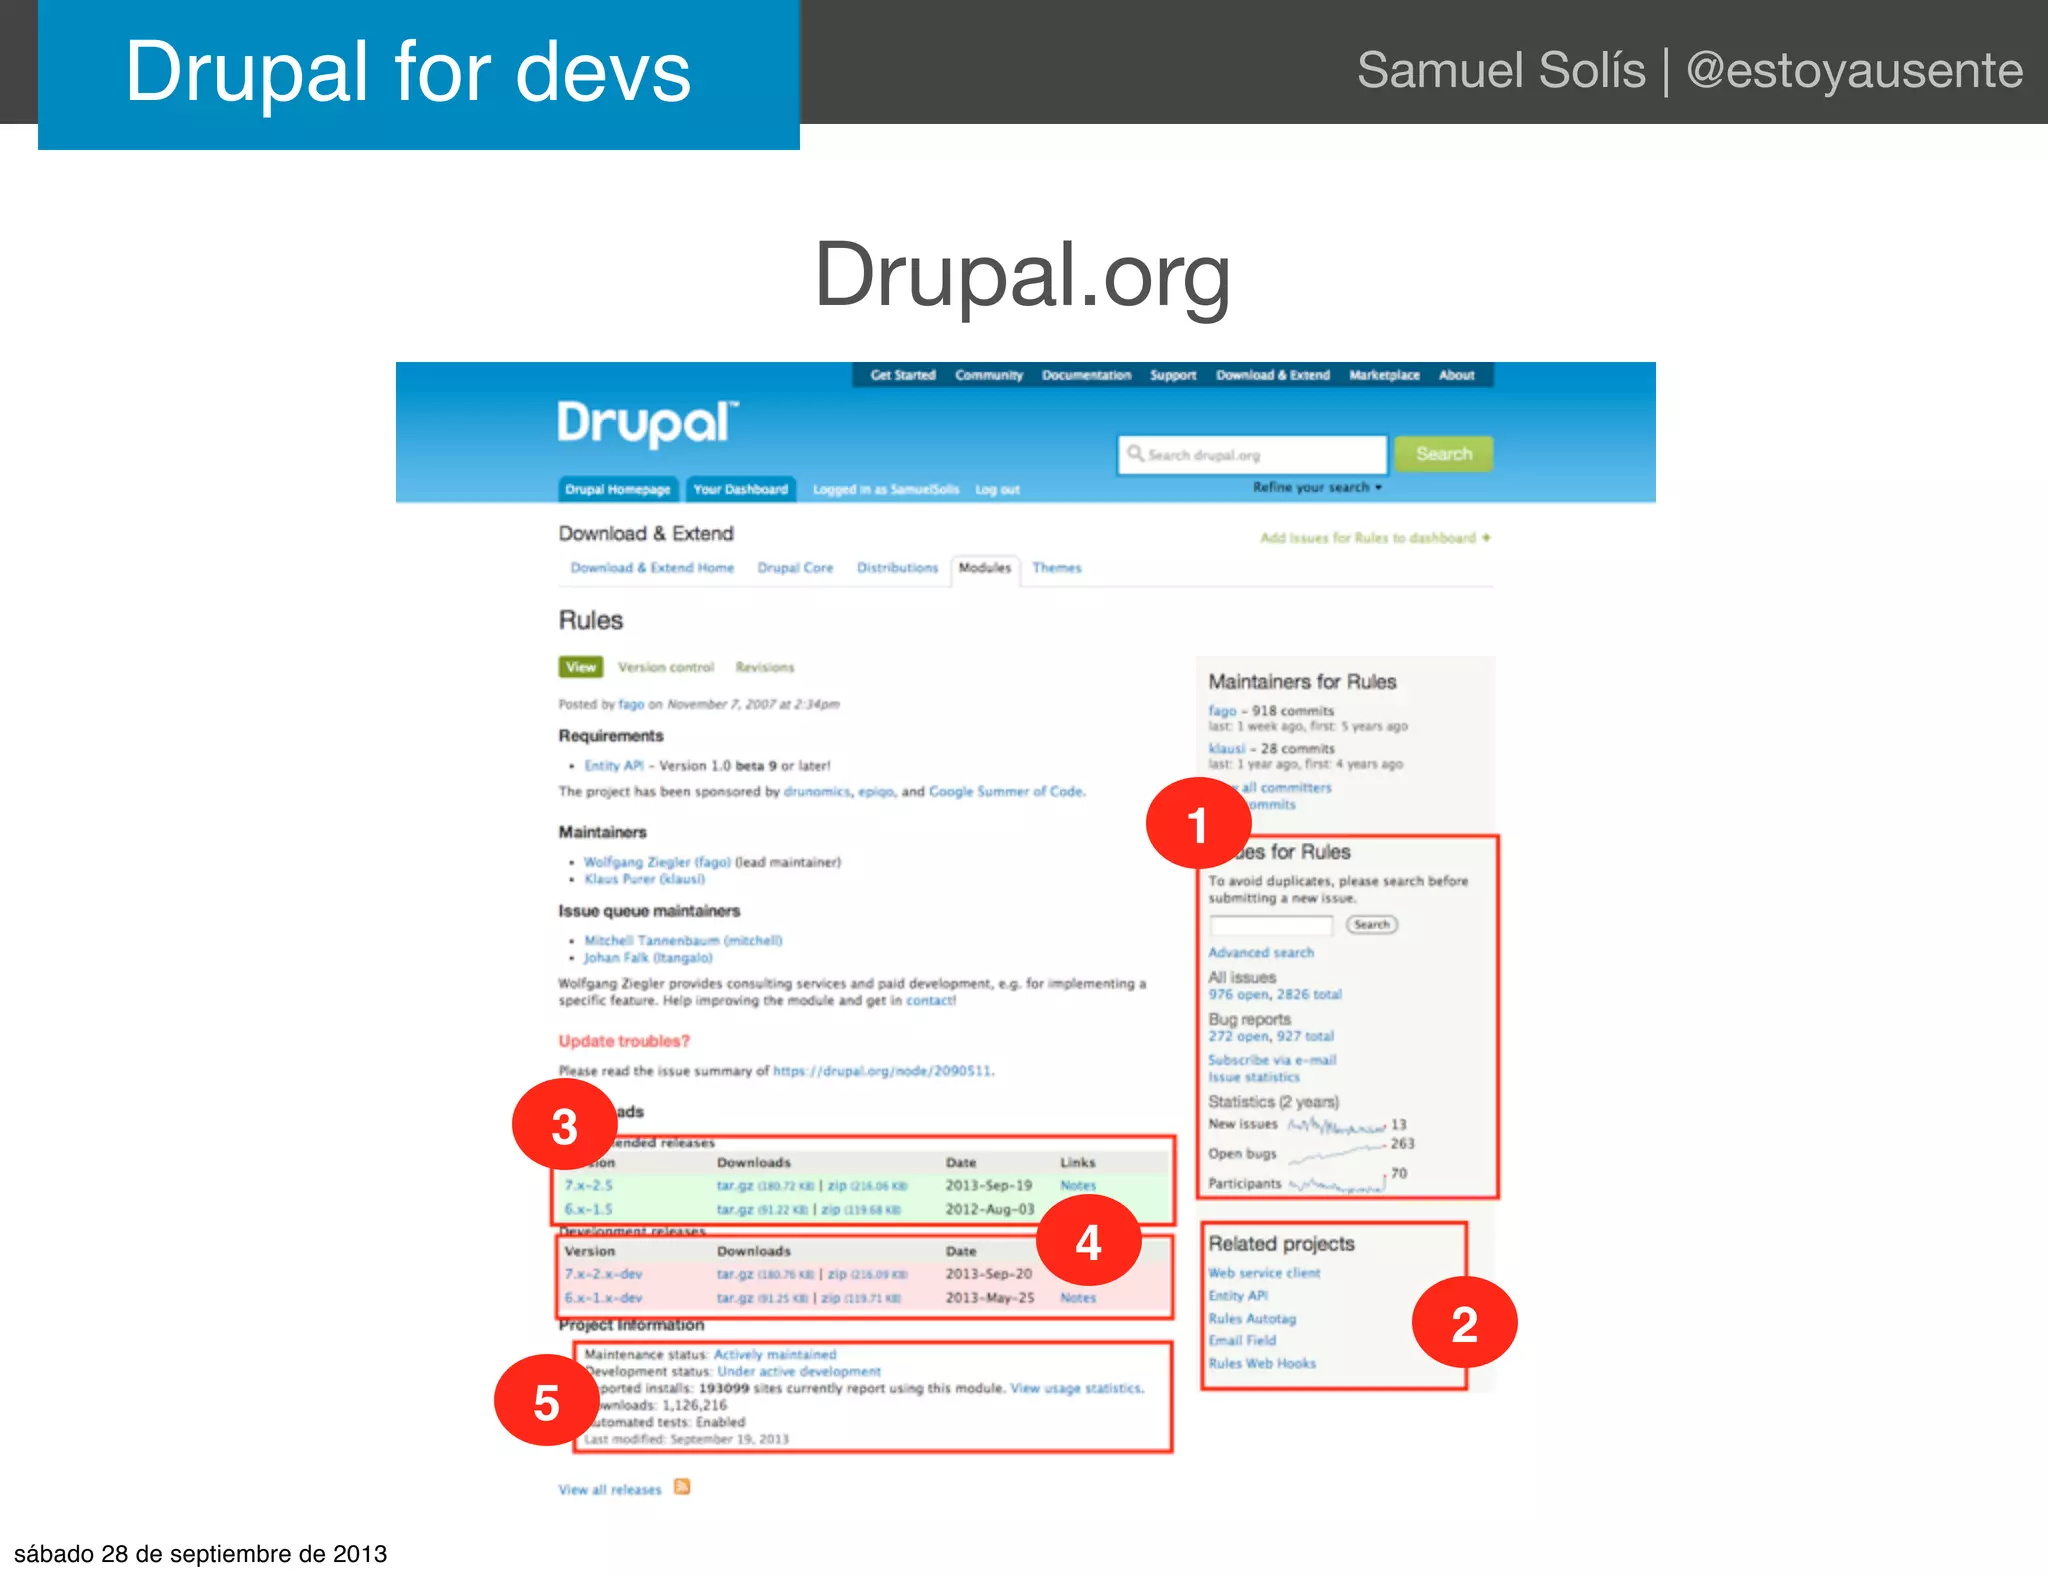This screenshot has height=1576, width=2048.
Task: Switch to the Your Dashboard tab
Action: click(740, 489)
